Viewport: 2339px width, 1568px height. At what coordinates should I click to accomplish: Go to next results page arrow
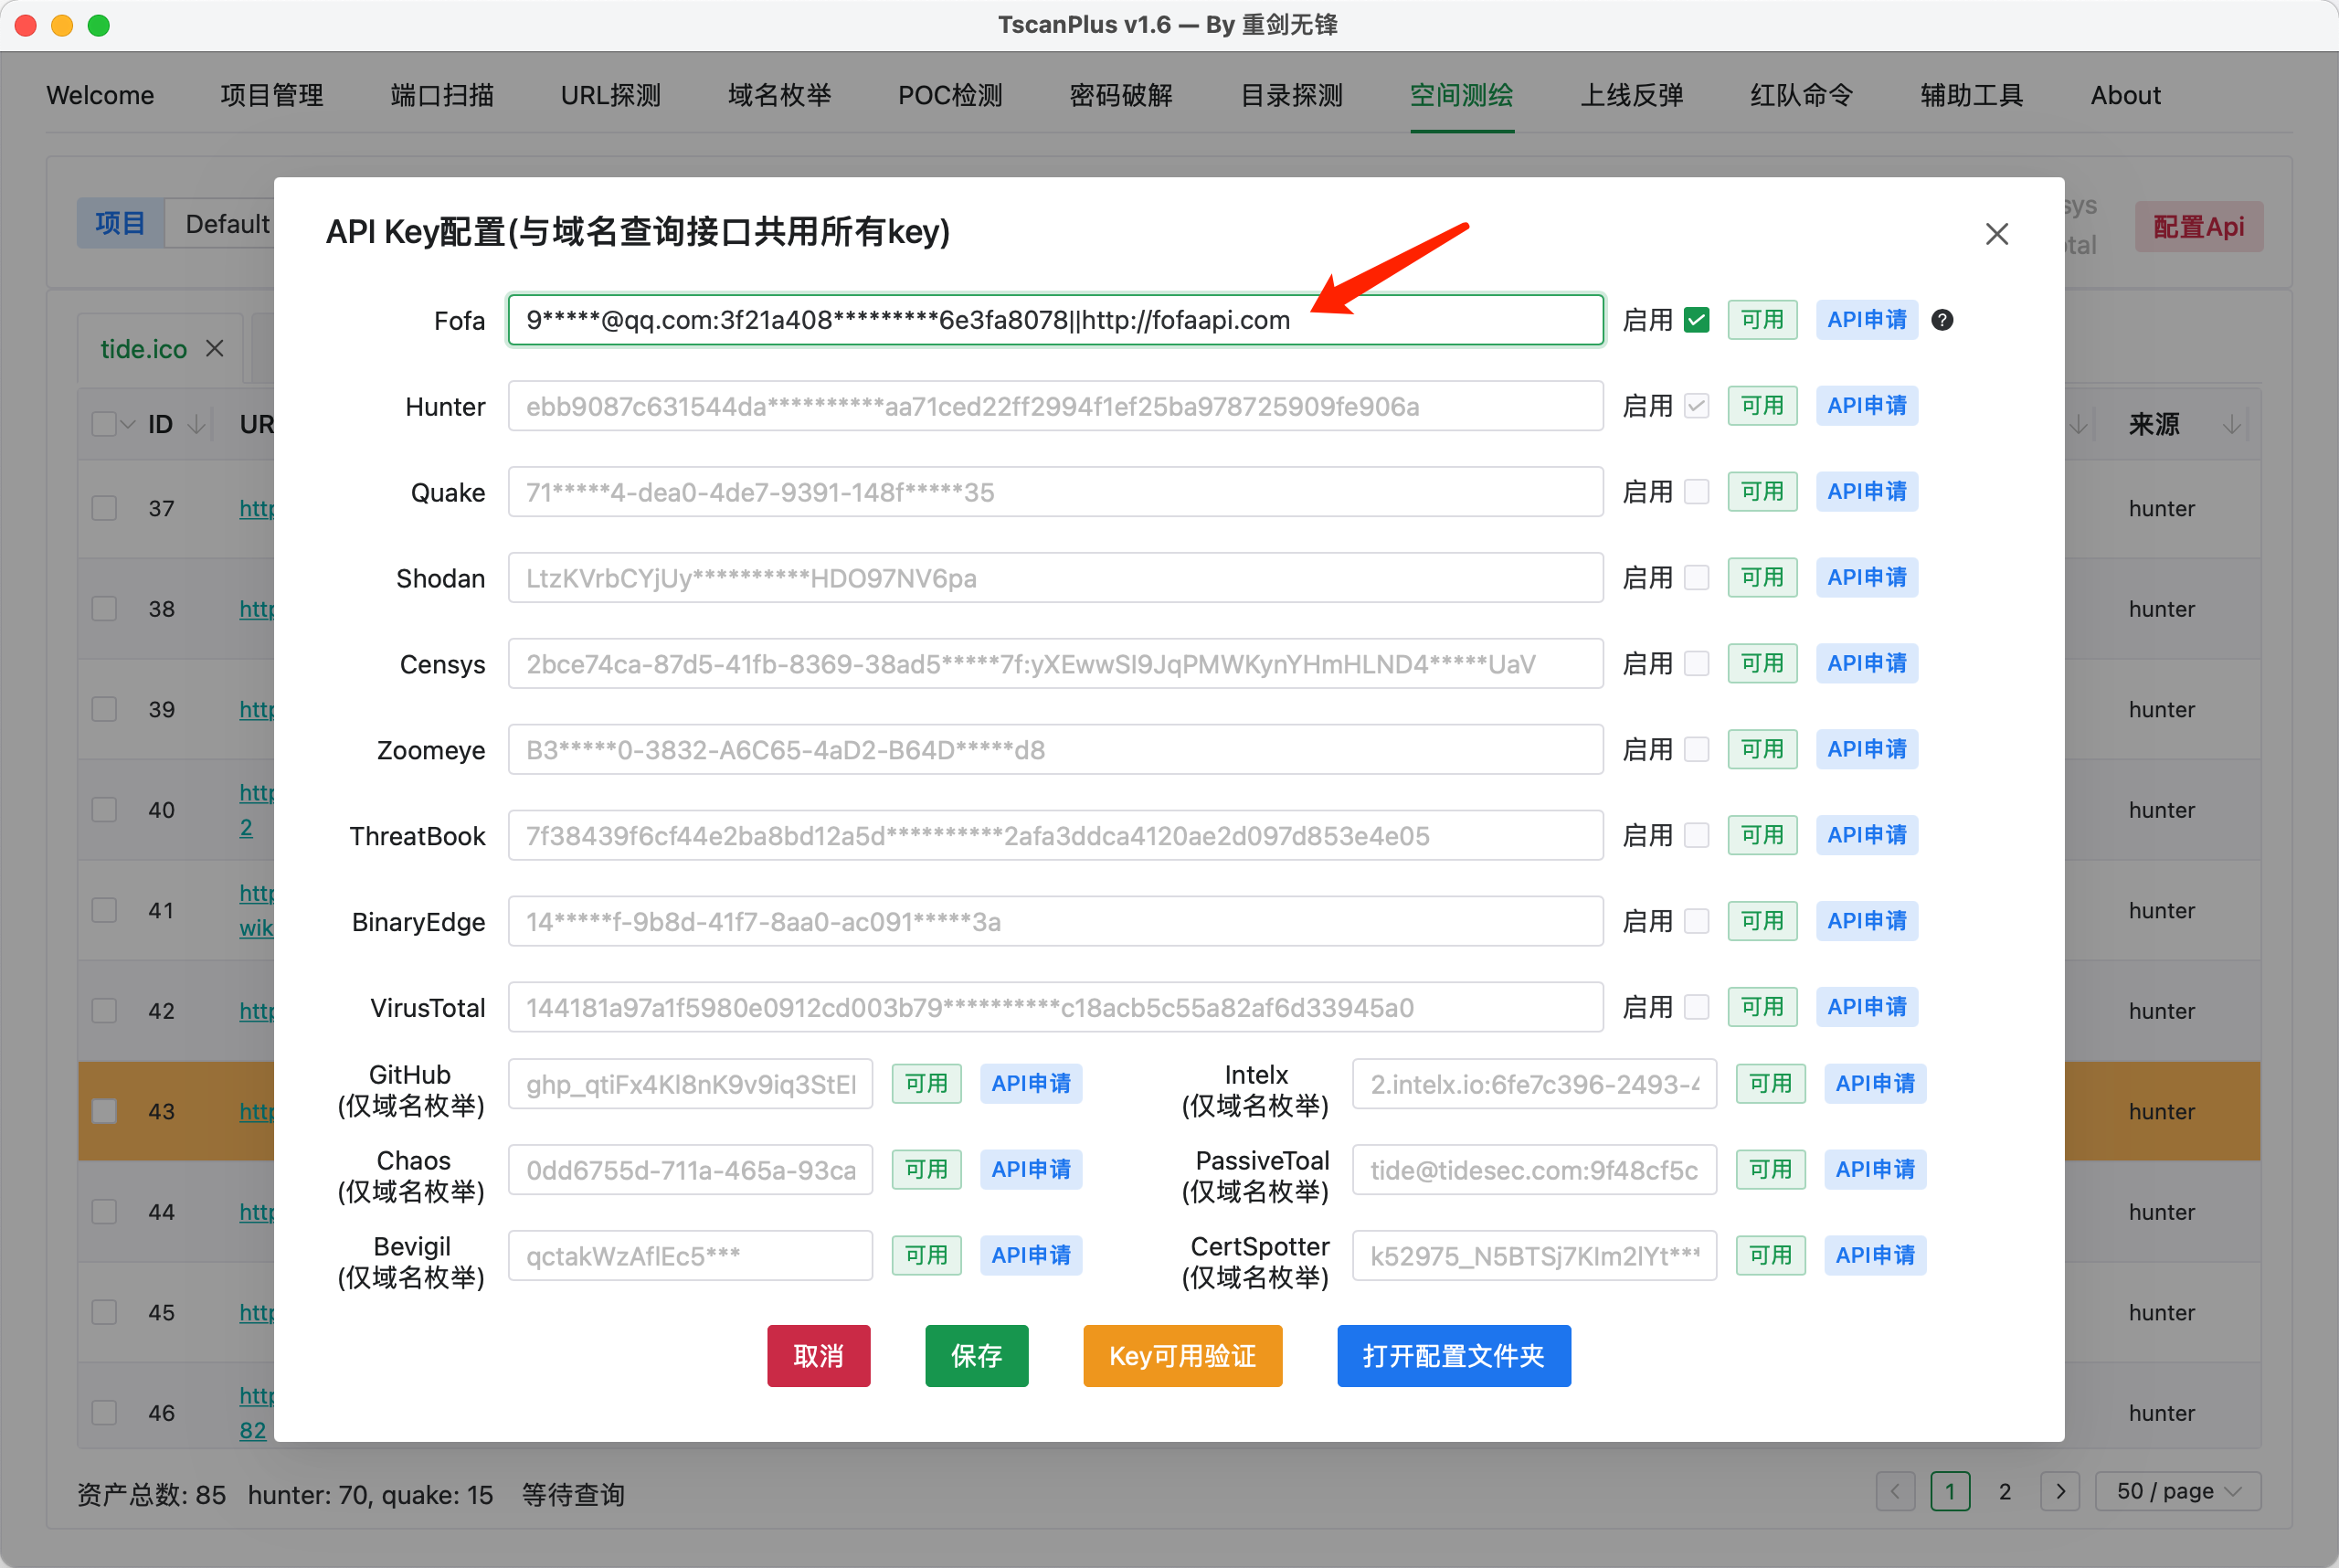click(x=2060, y=1491)
